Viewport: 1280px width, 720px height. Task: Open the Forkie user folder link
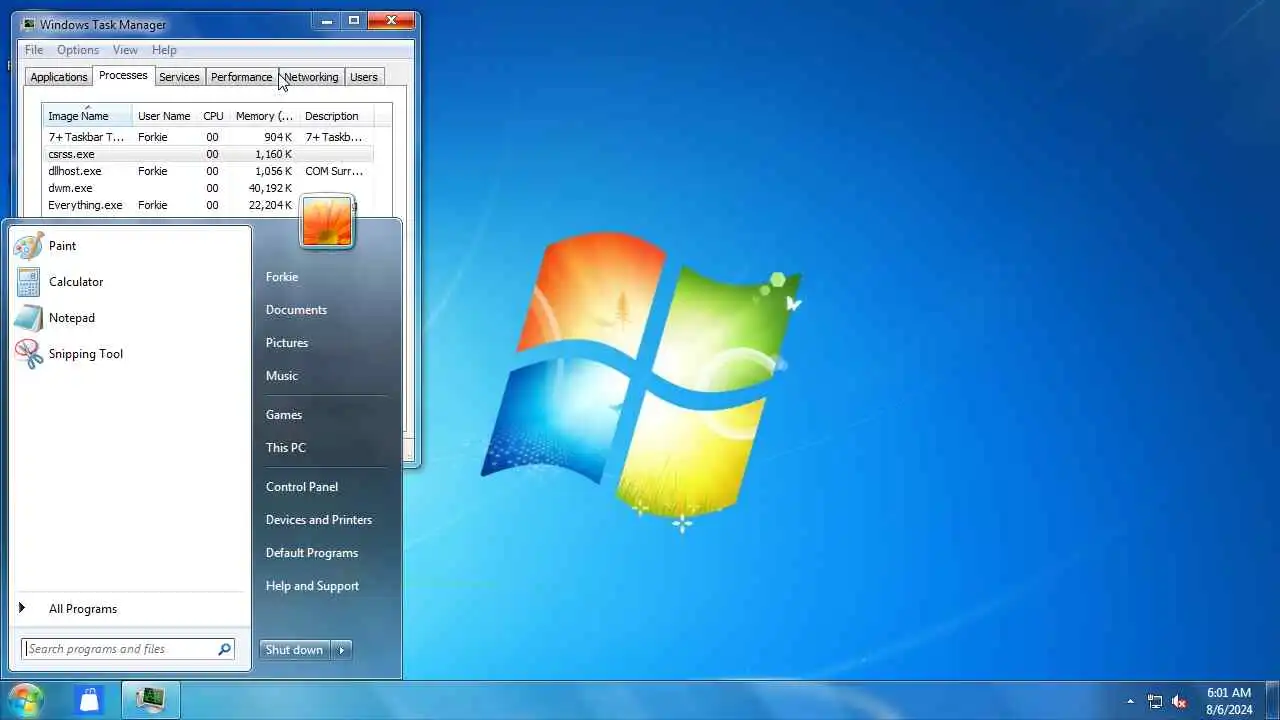282,277
